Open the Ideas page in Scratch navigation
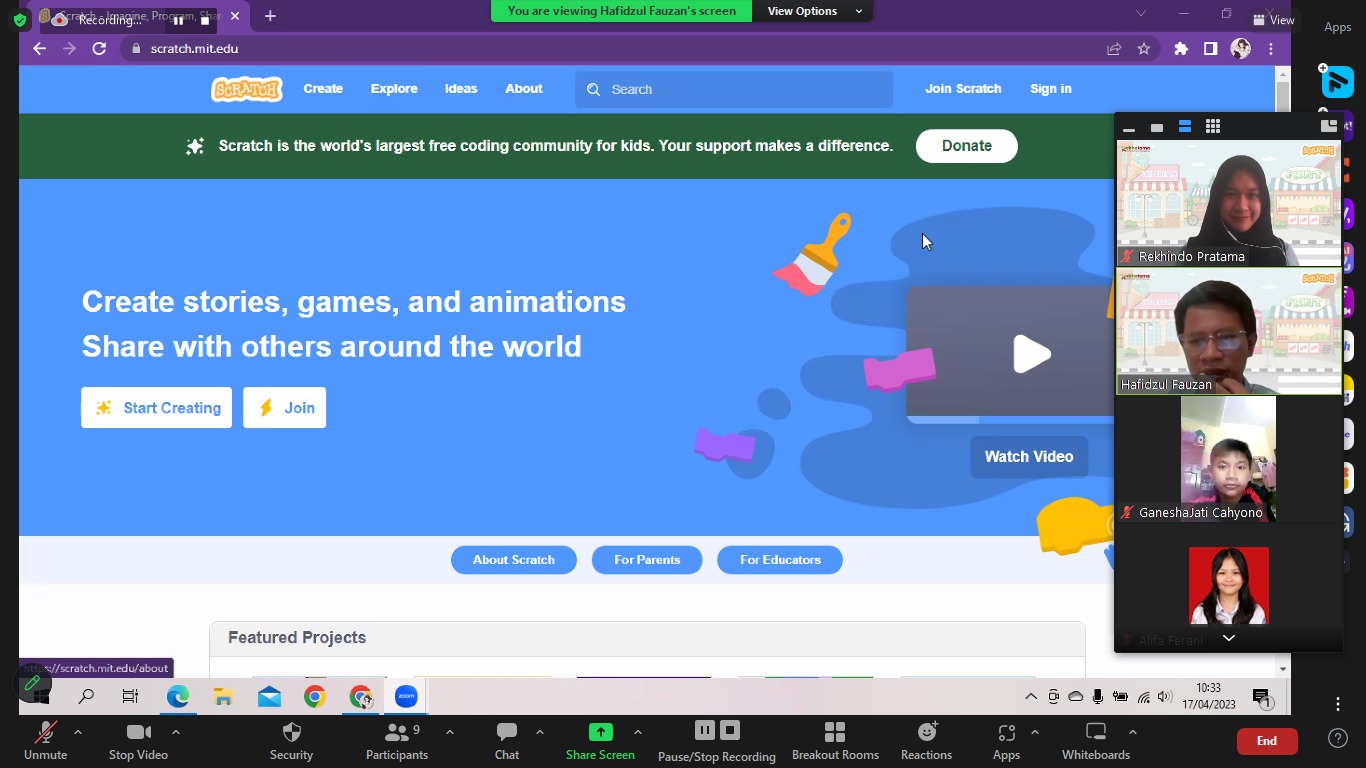1366x768 pixels. 461,89
